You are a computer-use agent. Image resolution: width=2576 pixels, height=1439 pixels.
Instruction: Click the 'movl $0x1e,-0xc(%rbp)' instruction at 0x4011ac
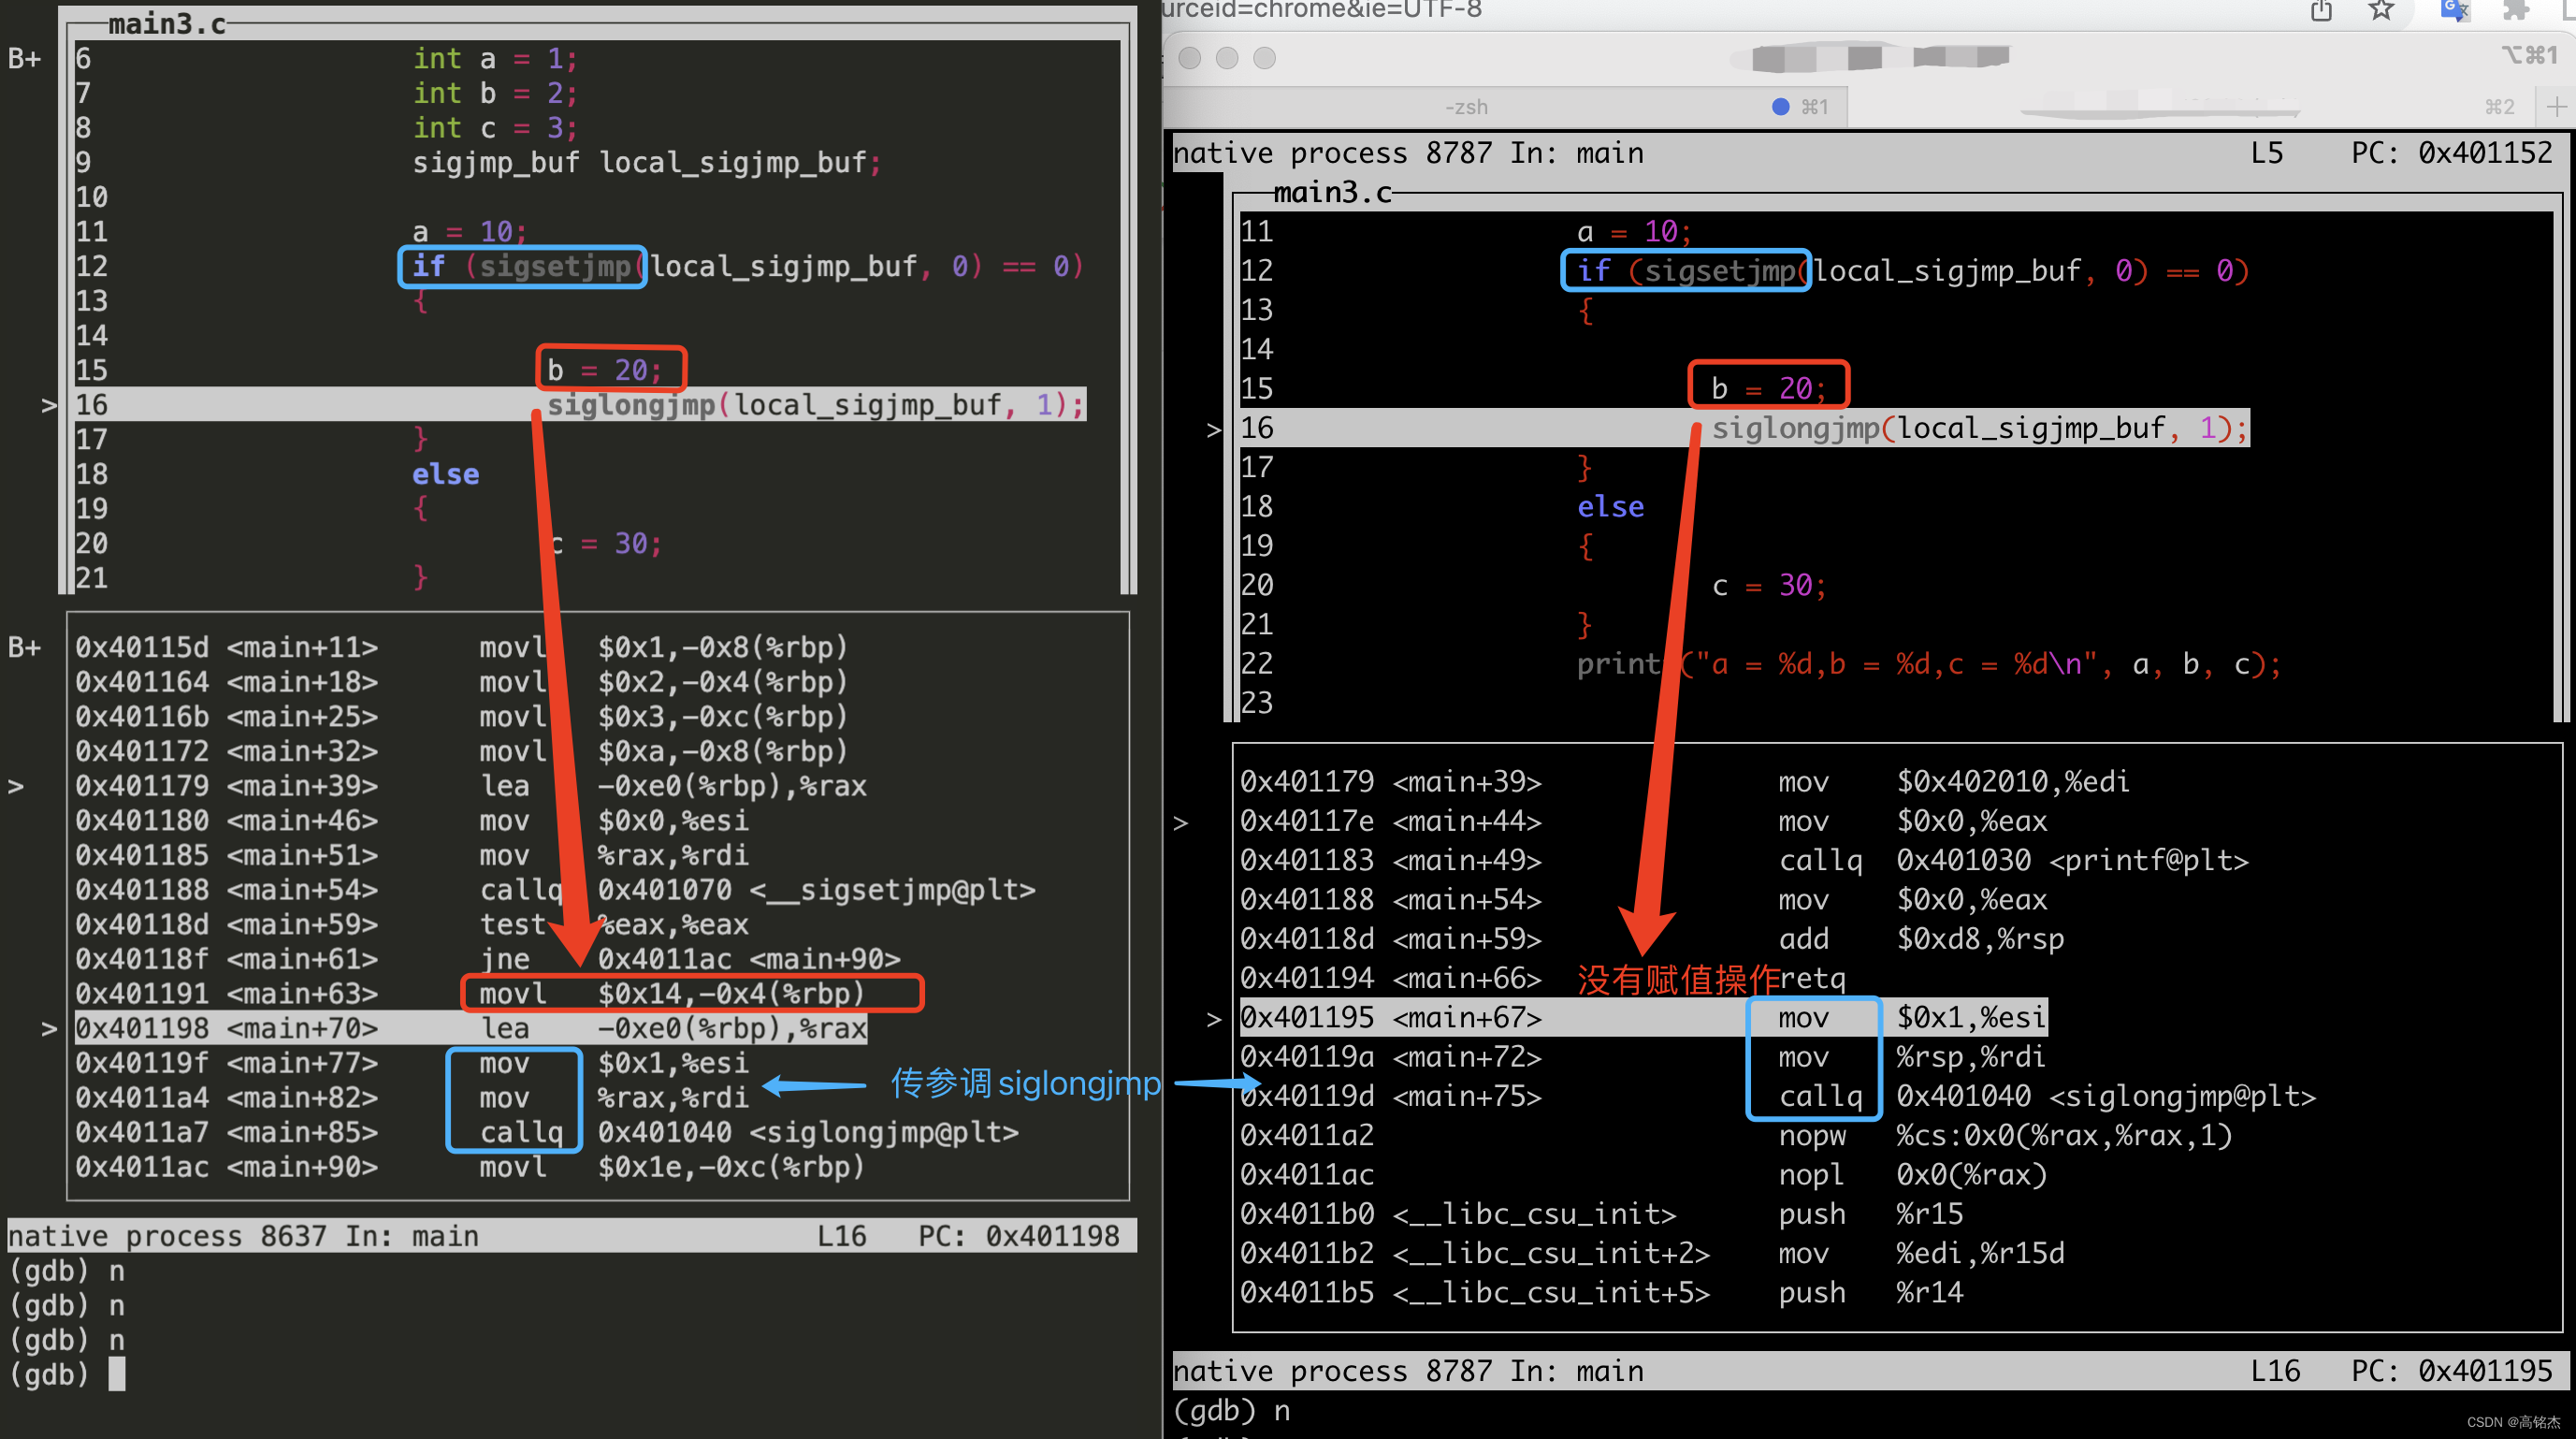(671, 1167)
